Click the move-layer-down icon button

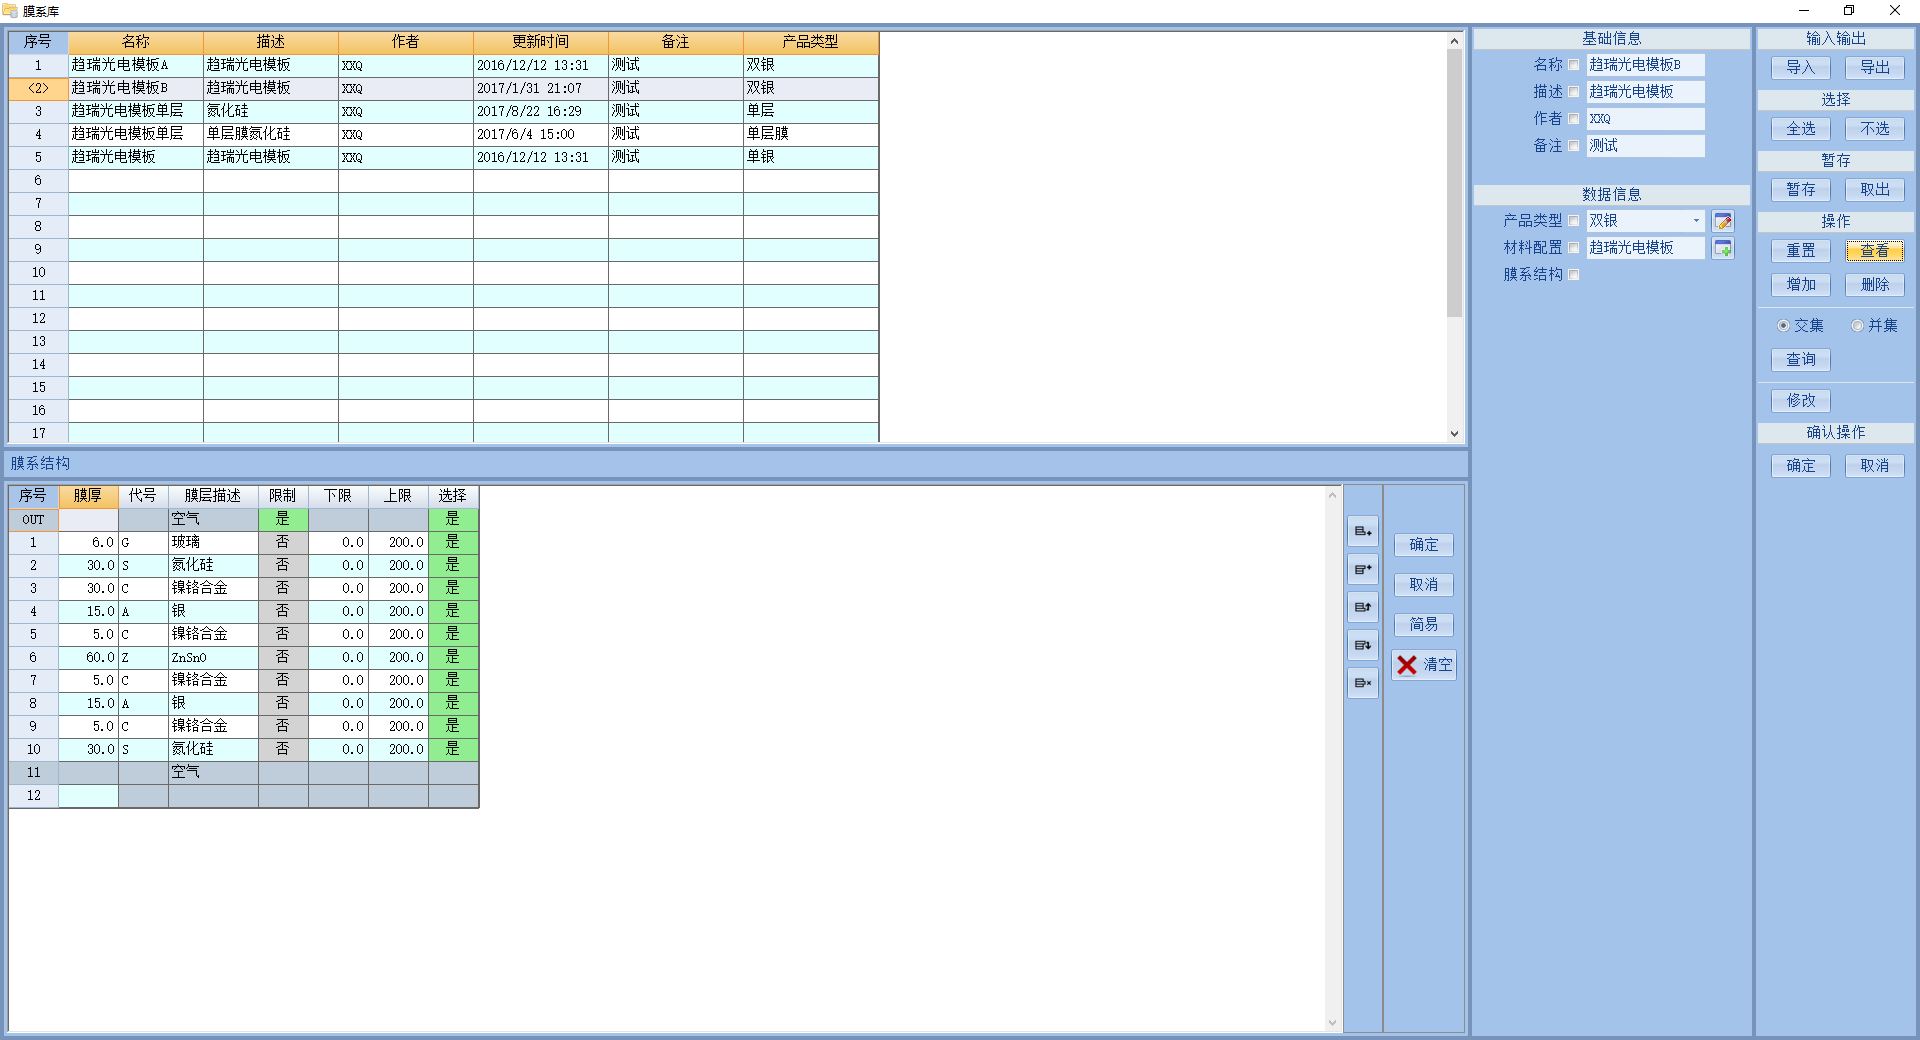tap(1363, 645)
